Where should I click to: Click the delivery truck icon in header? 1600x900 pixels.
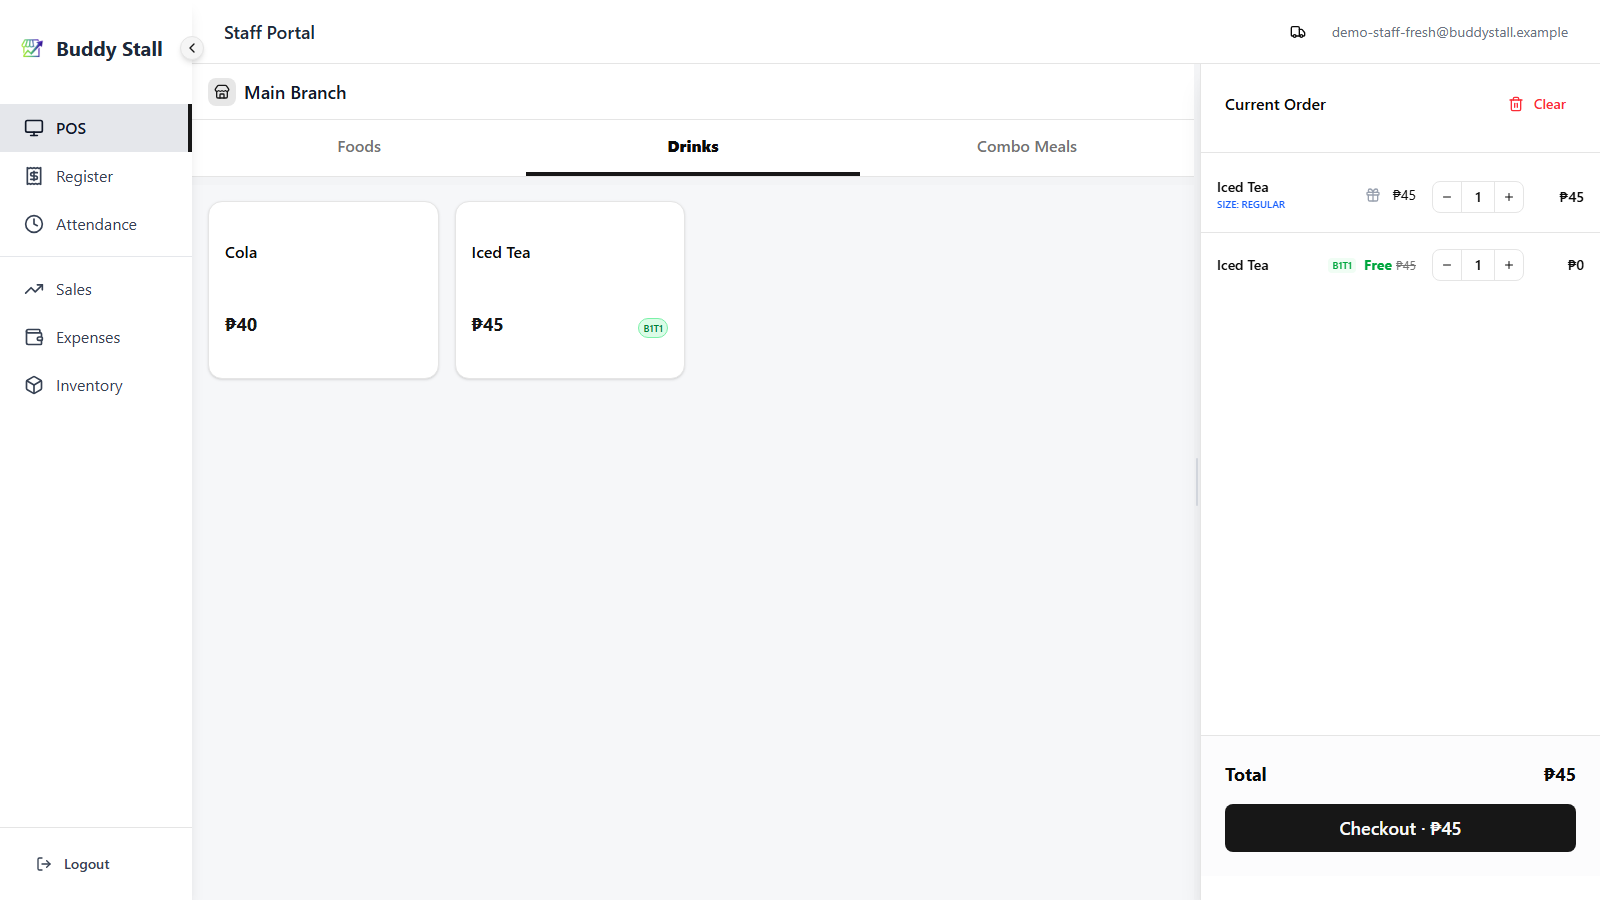(1298, 32)
